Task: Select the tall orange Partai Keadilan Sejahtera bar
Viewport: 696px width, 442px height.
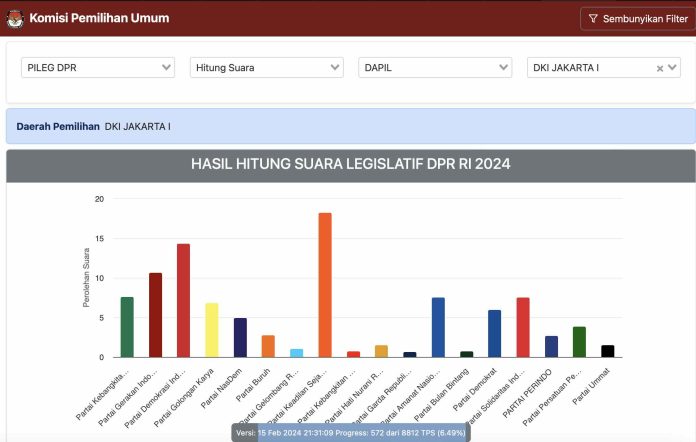Action: click(x=325, y=285)
